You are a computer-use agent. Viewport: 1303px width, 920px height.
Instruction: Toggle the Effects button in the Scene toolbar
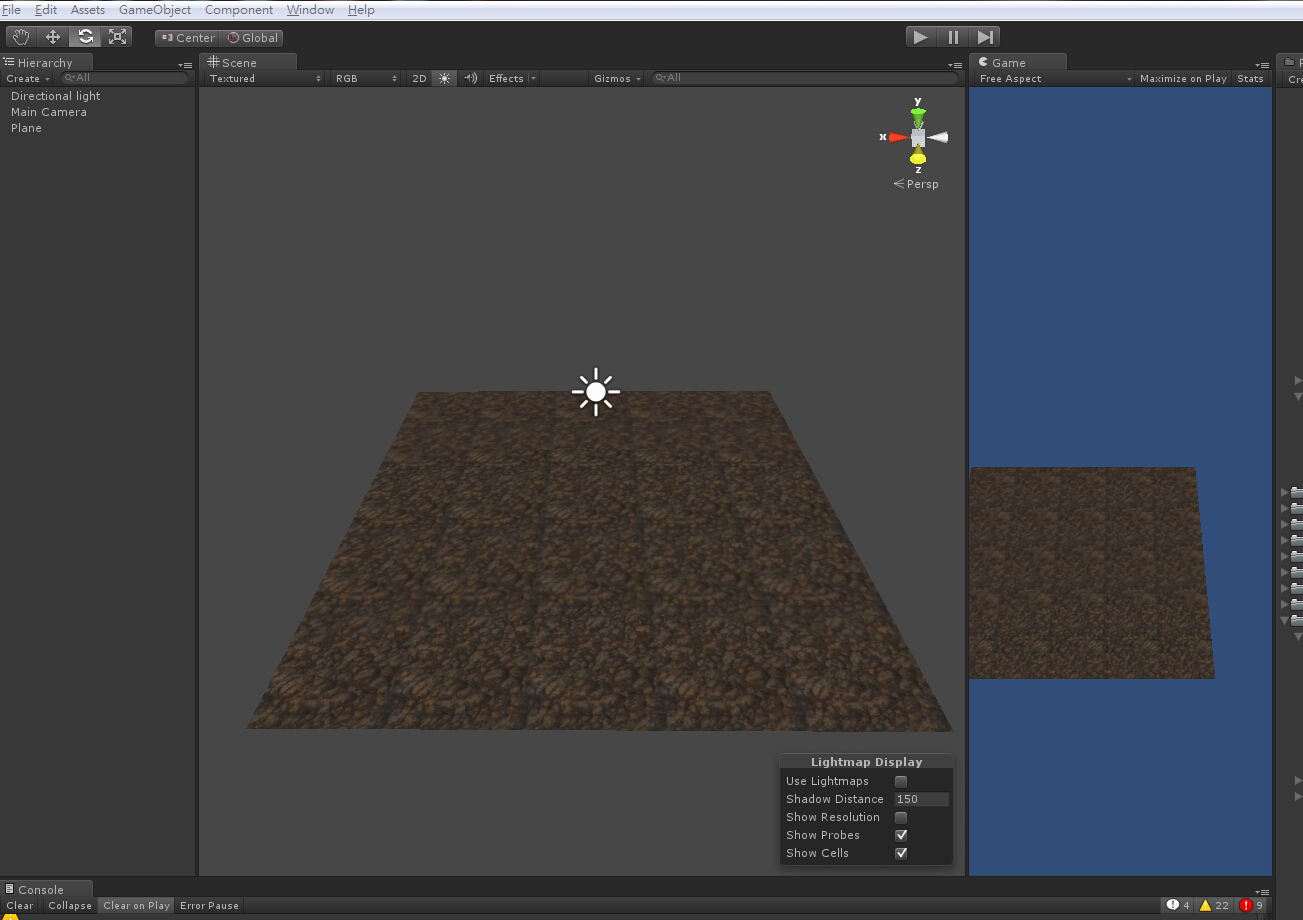506,78
